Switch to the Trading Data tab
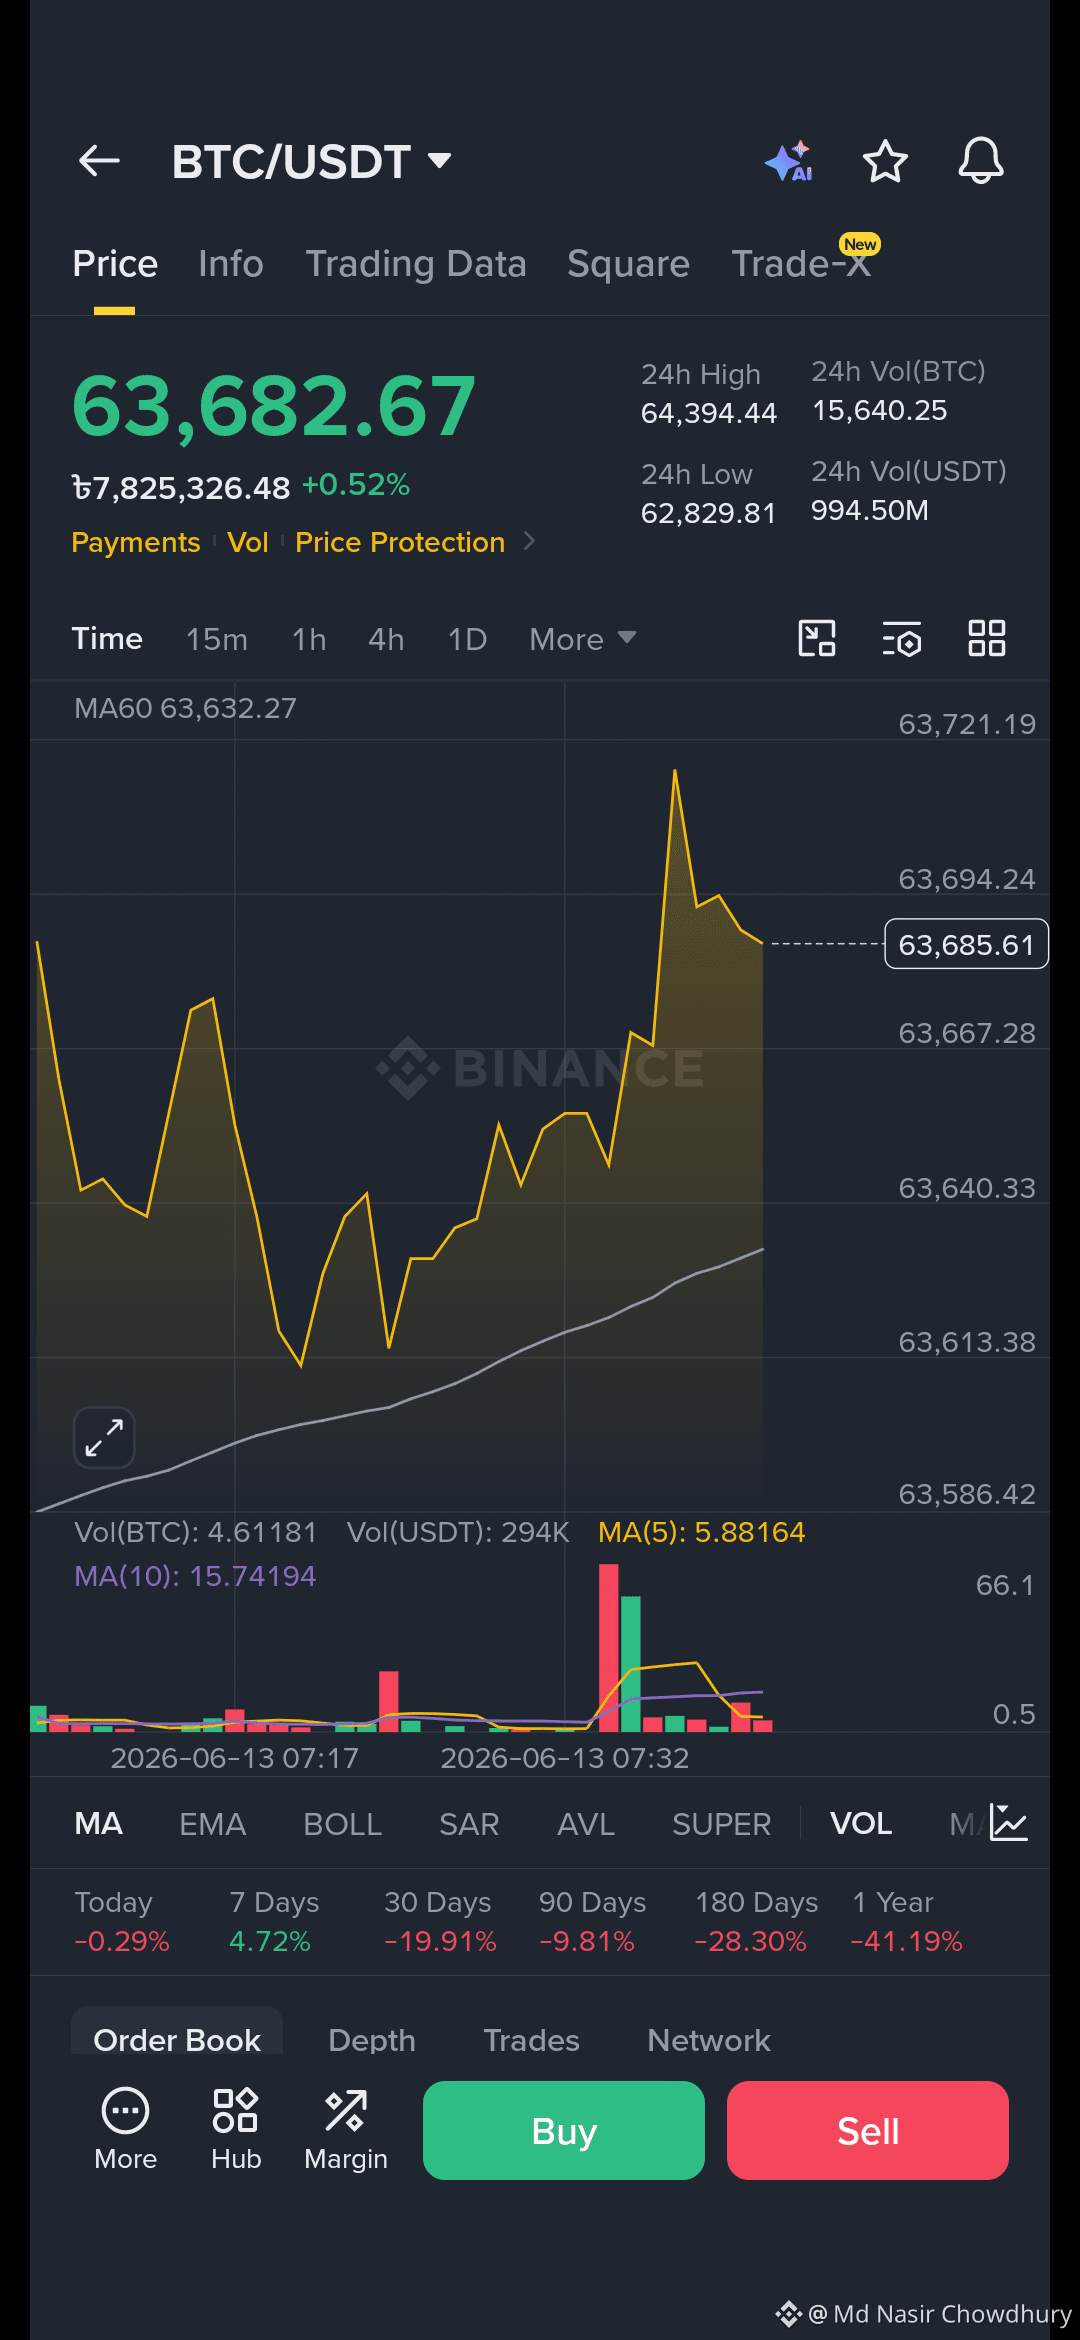 click(x=416, y=264)
